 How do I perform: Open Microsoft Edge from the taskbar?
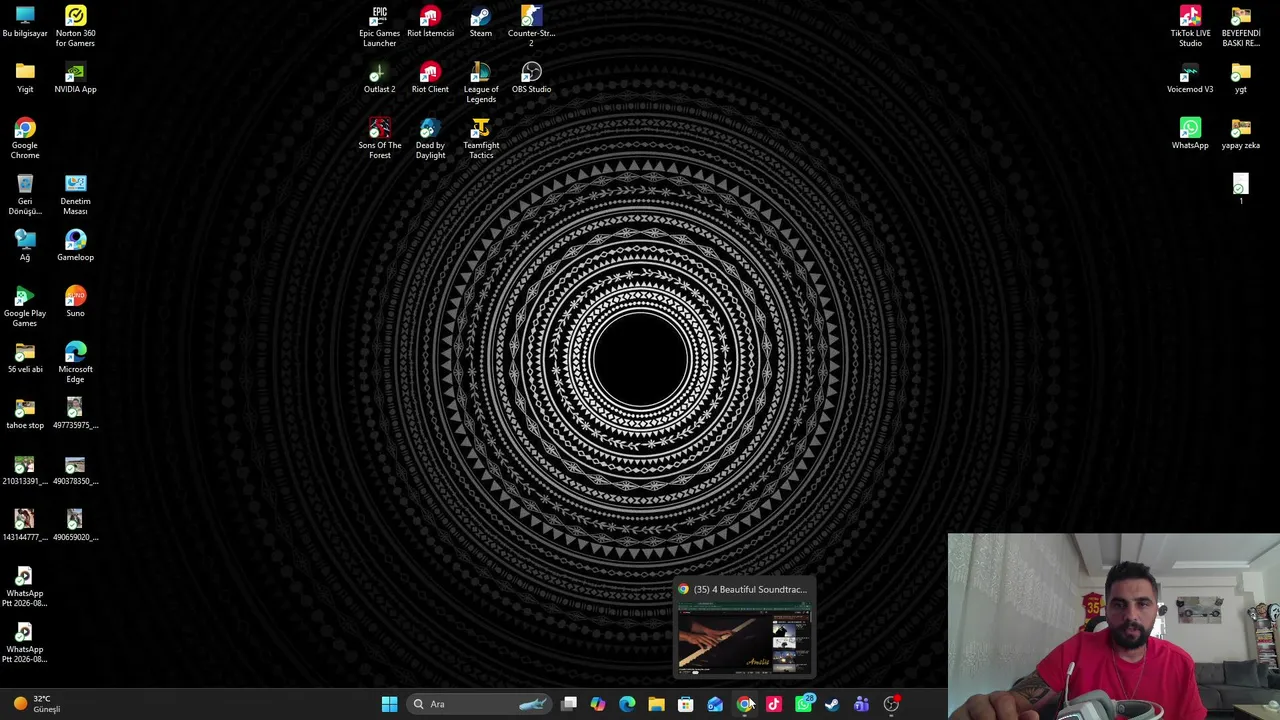[x=627, y=704]
